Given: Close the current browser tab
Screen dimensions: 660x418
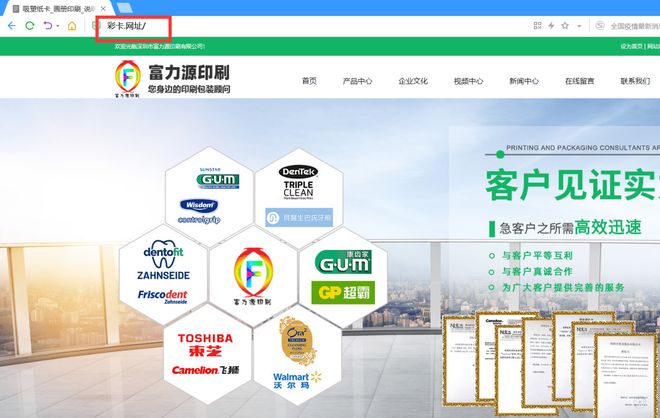Looking at the screenshot, I should click(103, 8).
